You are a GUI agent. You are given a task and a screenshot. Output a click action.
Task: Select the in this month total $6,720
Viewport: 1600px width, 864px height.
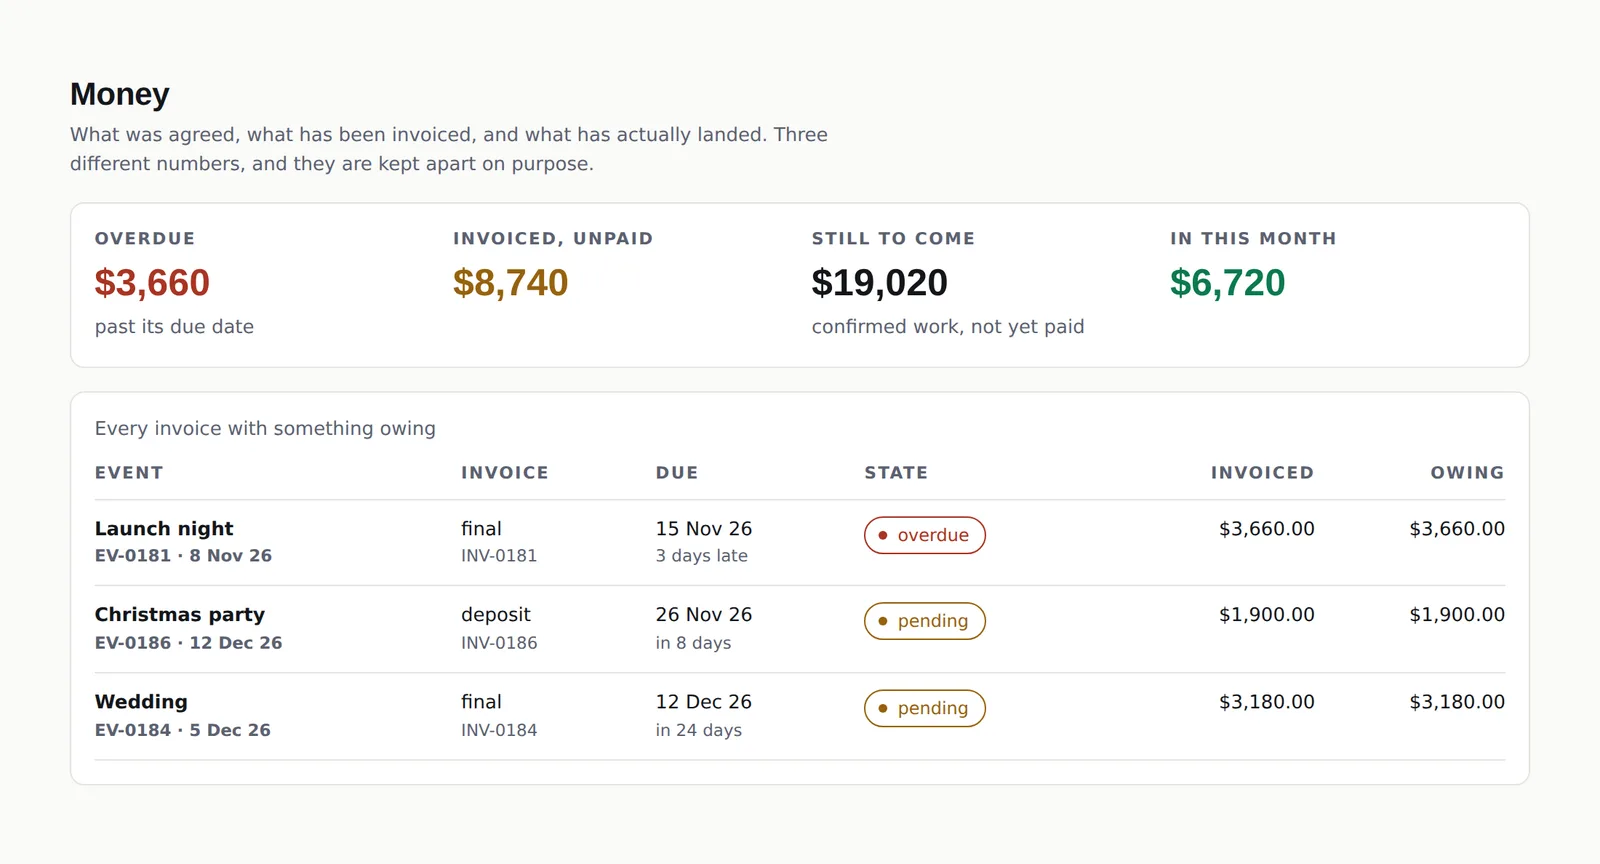(x=1227, y=283)
